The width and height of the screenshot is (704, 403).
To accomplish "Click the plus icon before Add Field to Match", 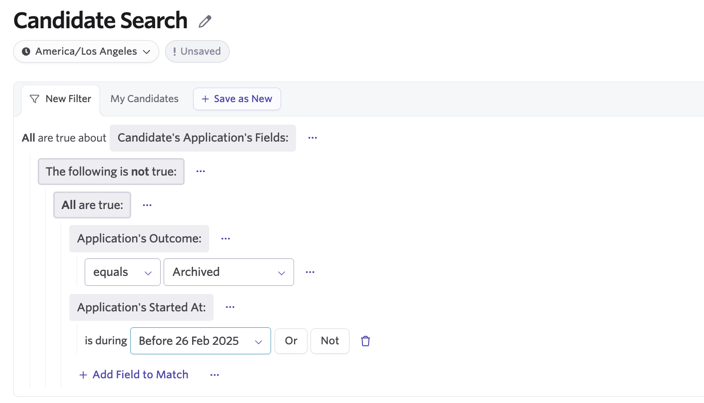I will (x=83, y=375).
